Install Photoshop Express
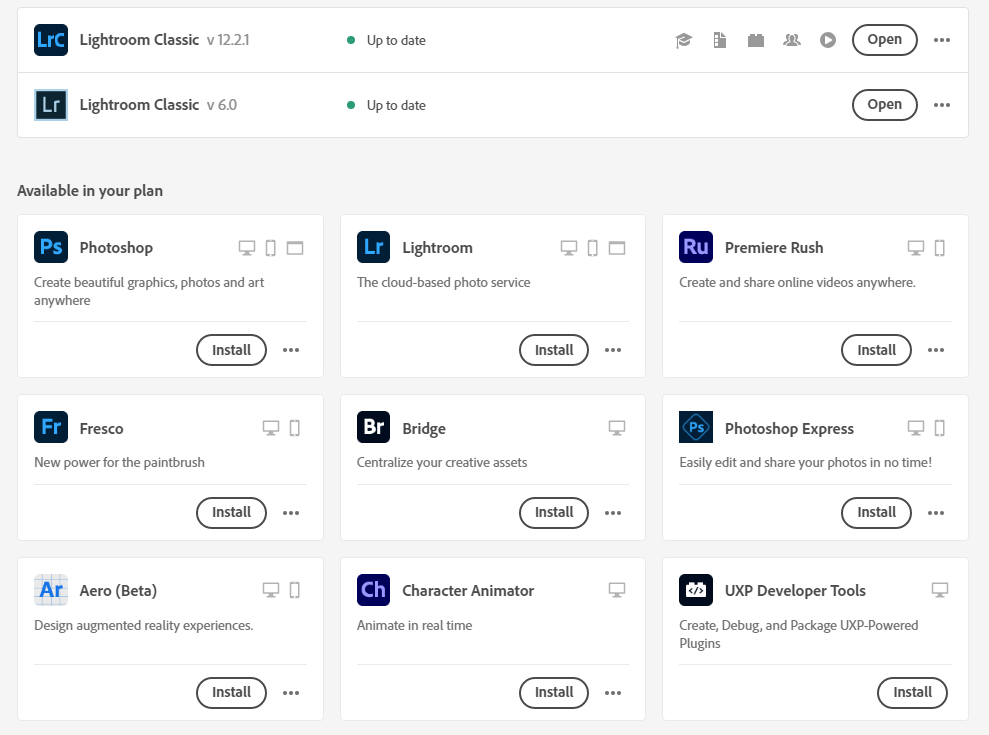Viewport: 989px width, 735px height. point(876,512)
